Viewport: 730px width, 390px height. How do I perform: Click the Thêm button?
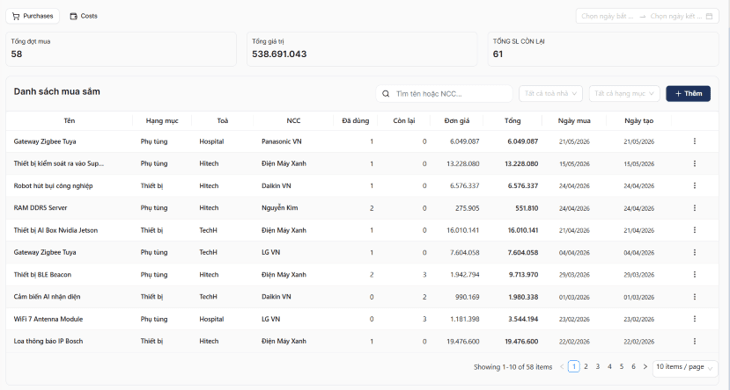[688, 94]
